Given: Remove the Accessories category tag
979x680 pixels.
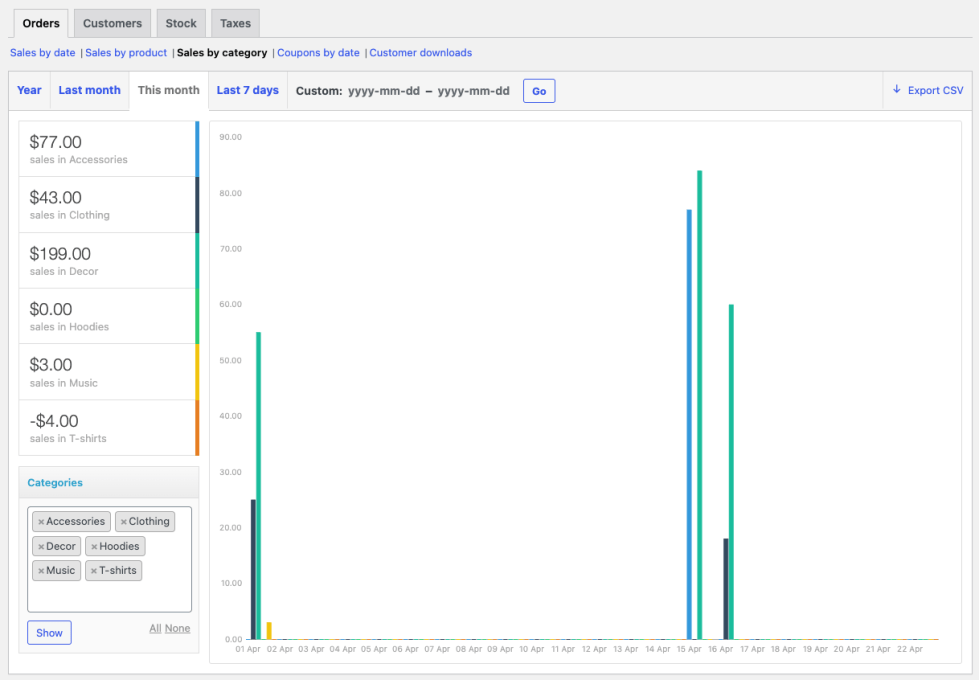Looking at the screenshot, I should point(41,522).
